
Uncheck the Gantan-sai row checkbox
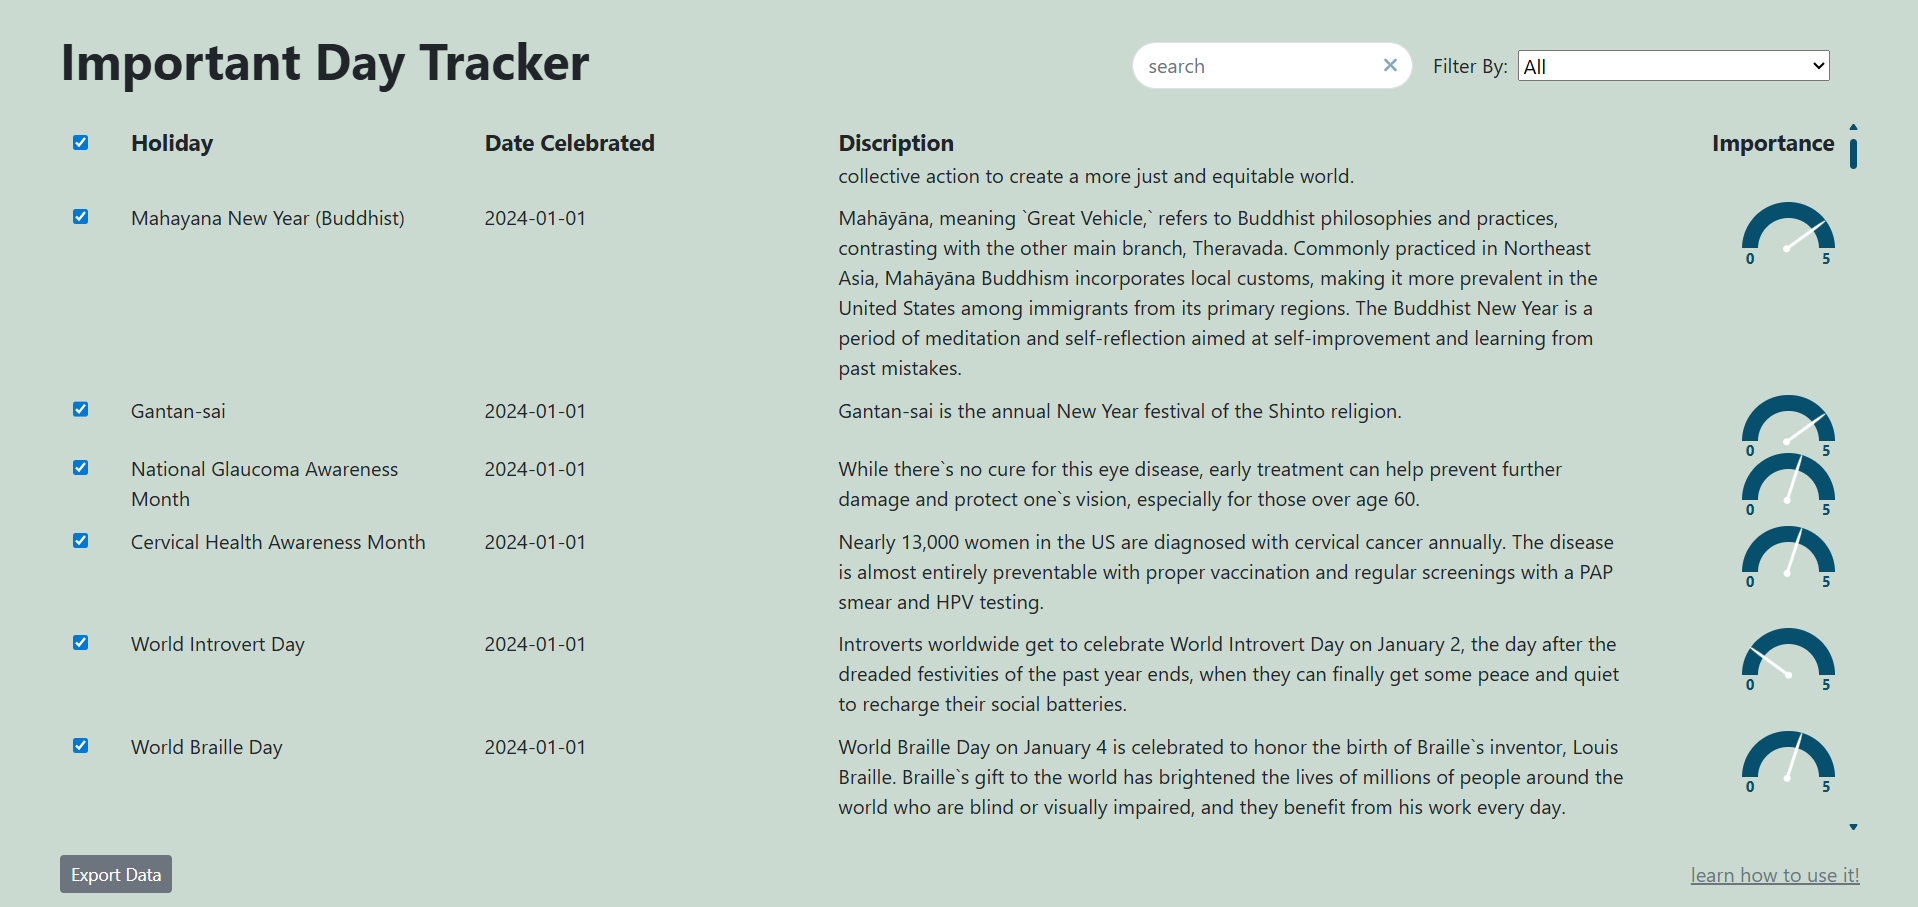pos(81,410)
